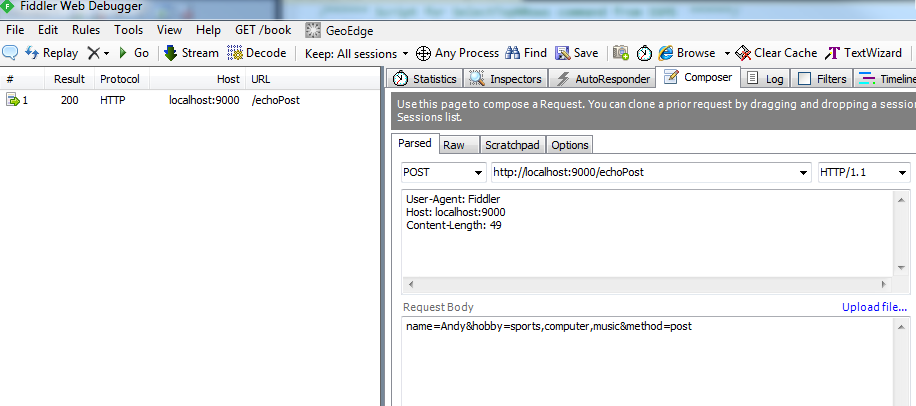
Task: Click the Replay toolbar button
Action: click(x=51, y=53)
